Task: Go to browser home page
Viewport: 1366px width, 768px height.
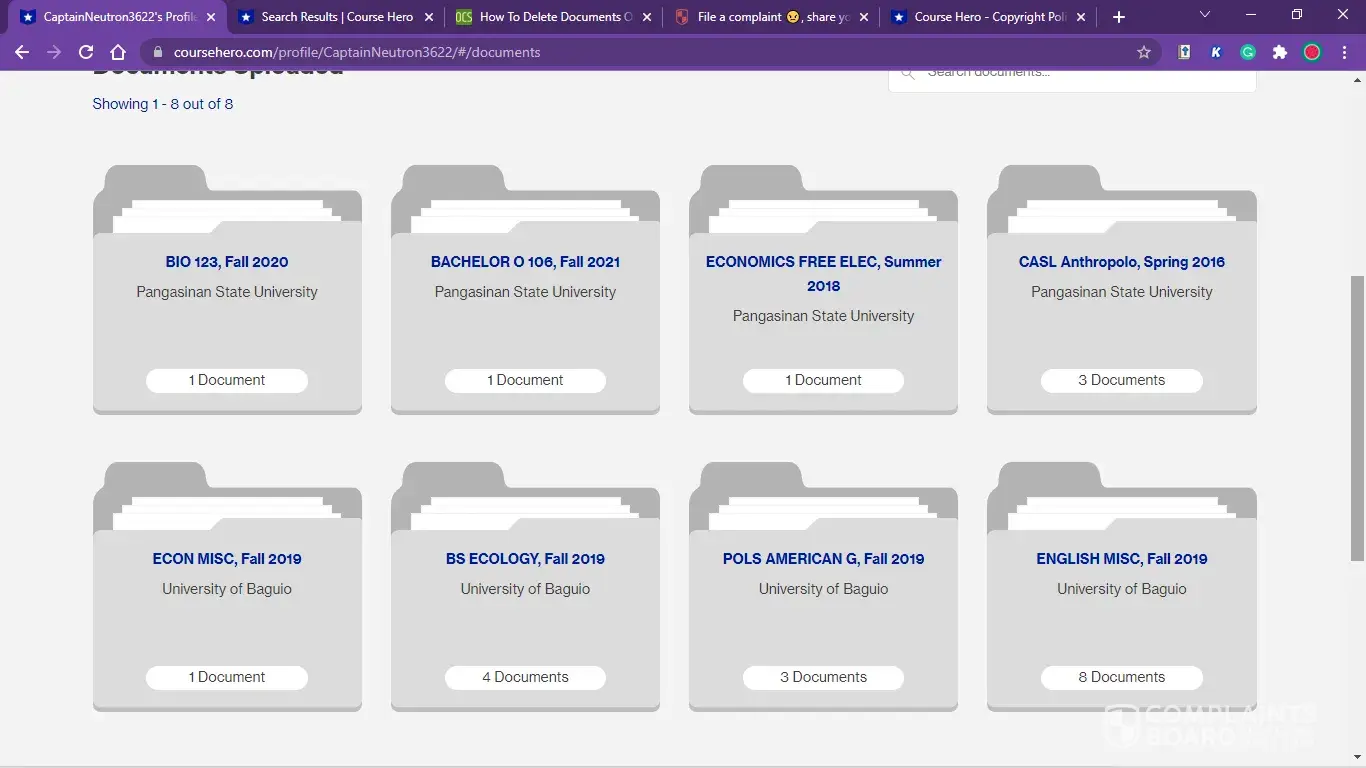Action: click(118, 52)
